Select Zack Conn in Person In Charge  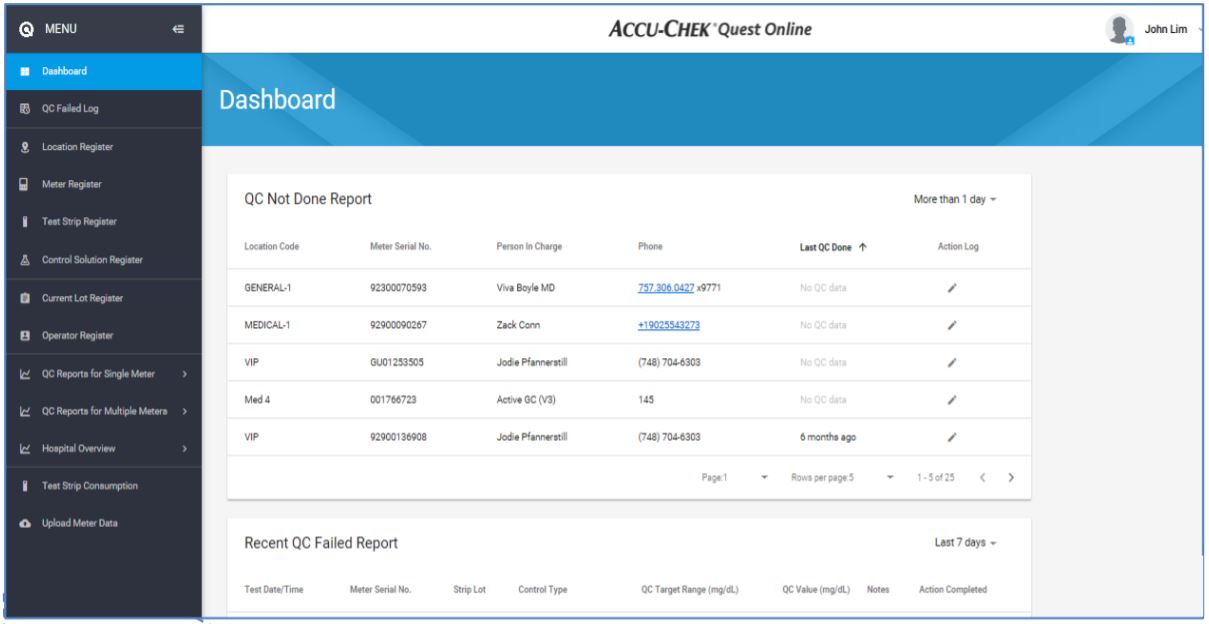click(x=518, y=325)
